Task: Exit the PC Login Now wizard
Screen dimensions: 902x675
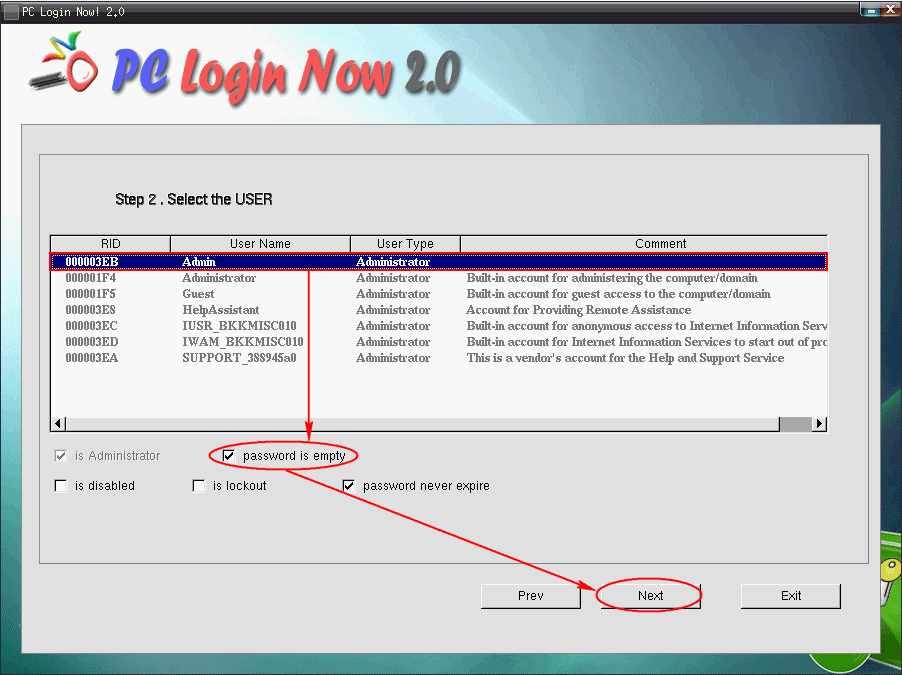Action: click(x=790, y=596)
